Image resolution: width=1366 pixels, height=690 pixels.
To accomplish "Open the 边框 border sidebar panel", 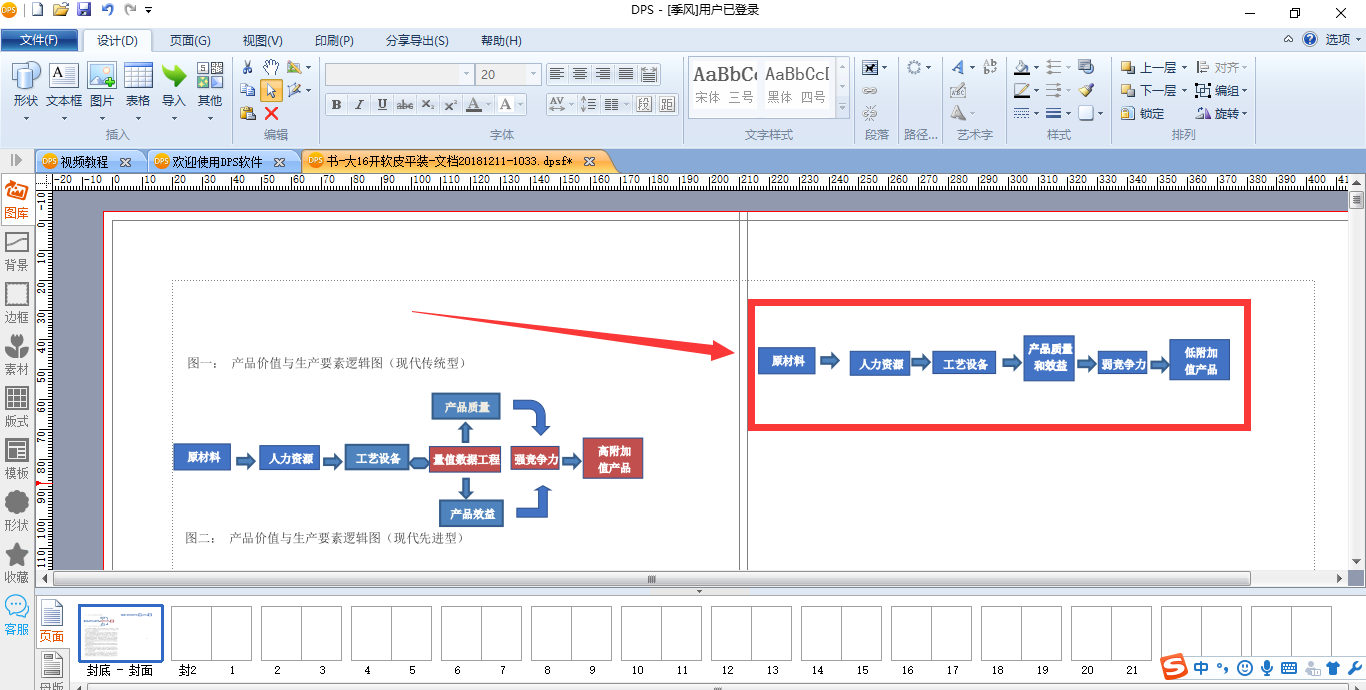I will (16, 303).
